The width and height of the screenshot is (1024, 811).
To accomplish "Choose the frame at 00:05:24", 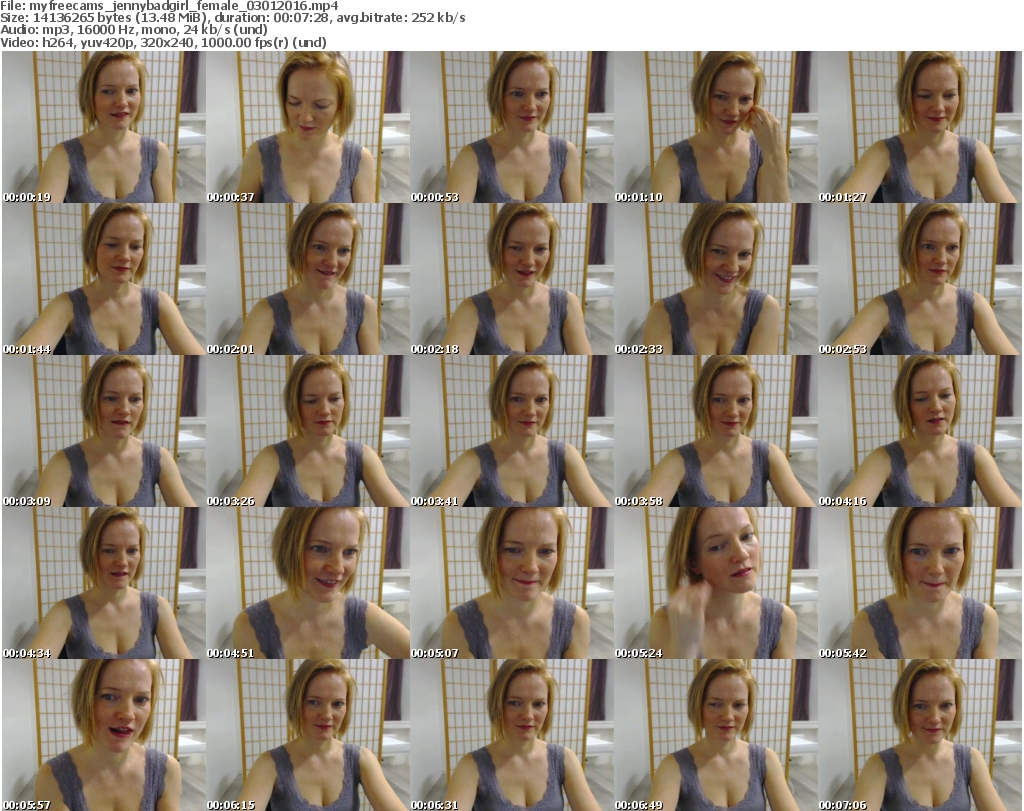I will coord(716,583).
